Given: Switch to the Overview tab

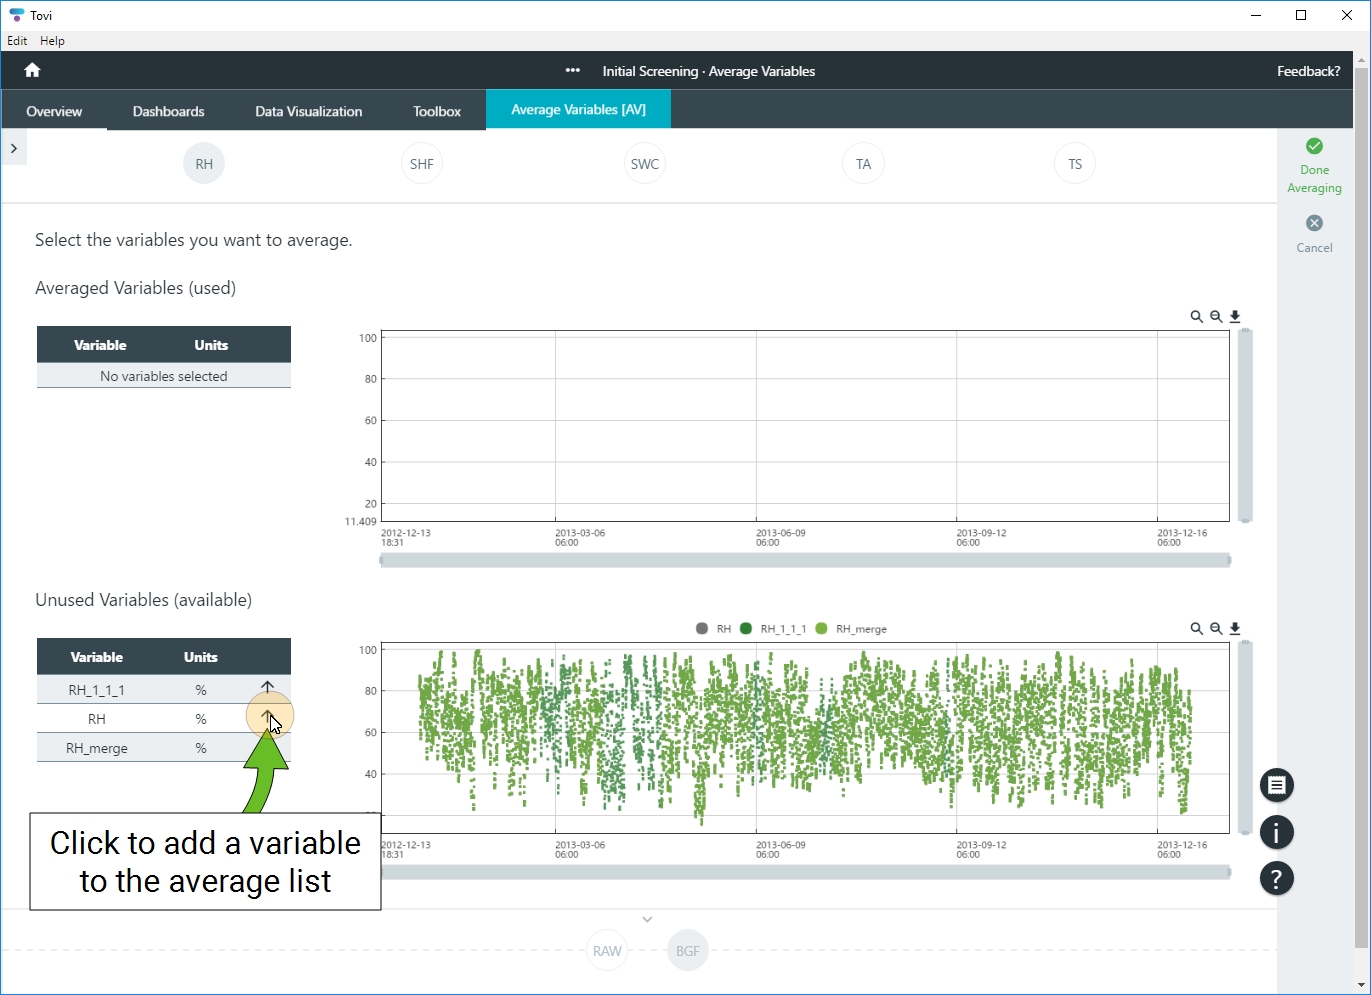Looking at the screenshot, I should click(x=54, y=111).
